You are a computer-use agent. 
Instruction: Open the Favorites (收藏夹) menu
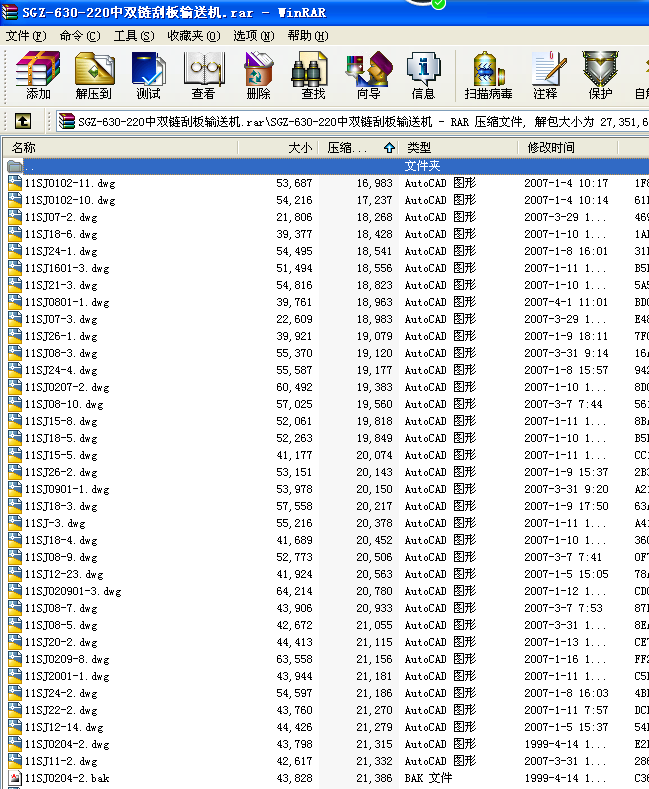(x=194, y=36)
